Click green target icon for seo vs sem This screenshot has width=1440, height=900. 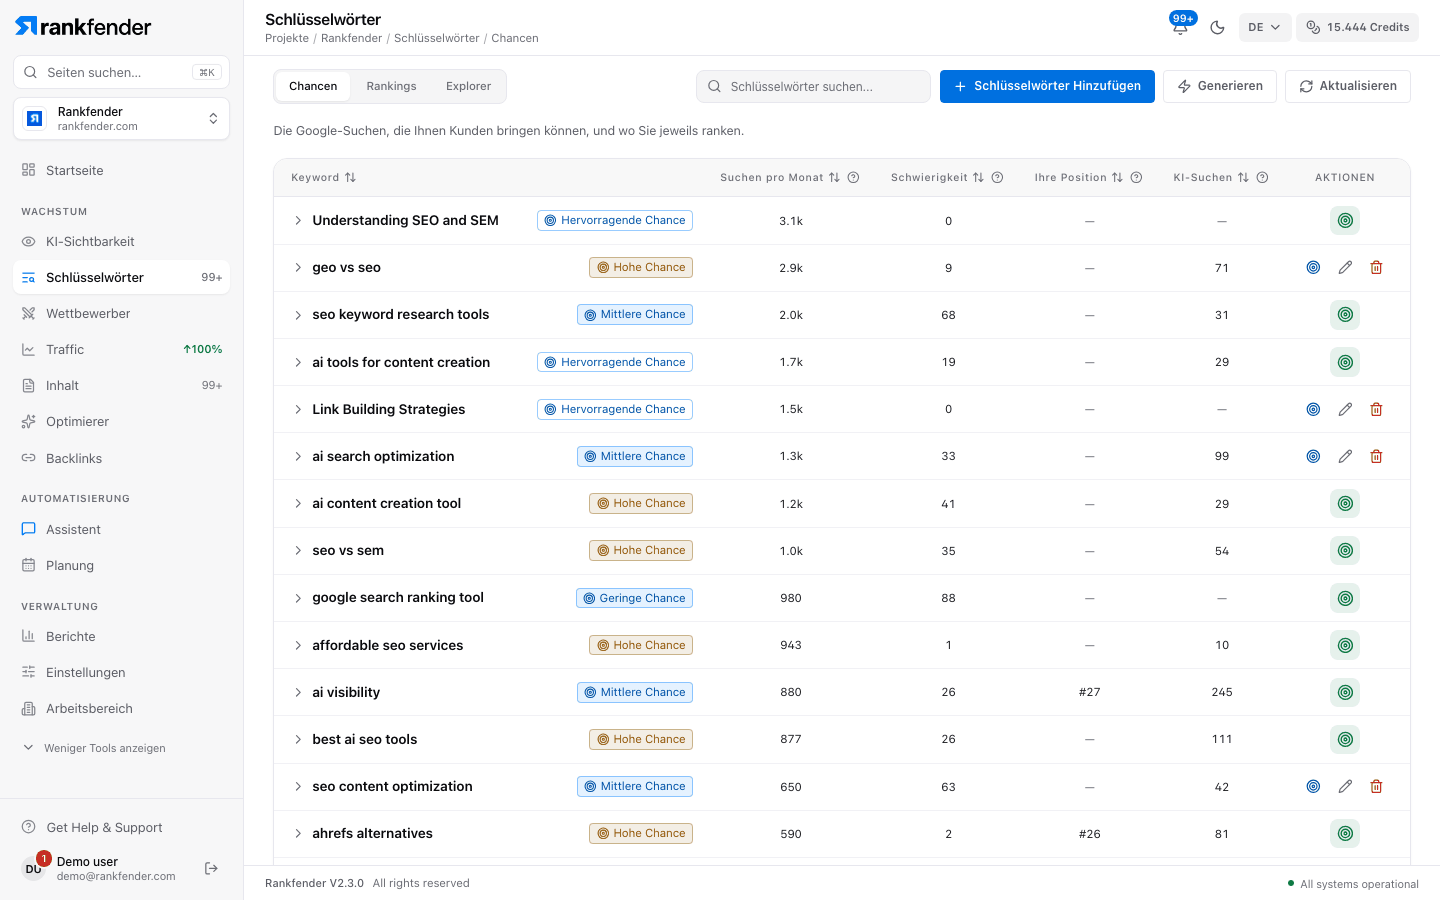point(1345,550)
